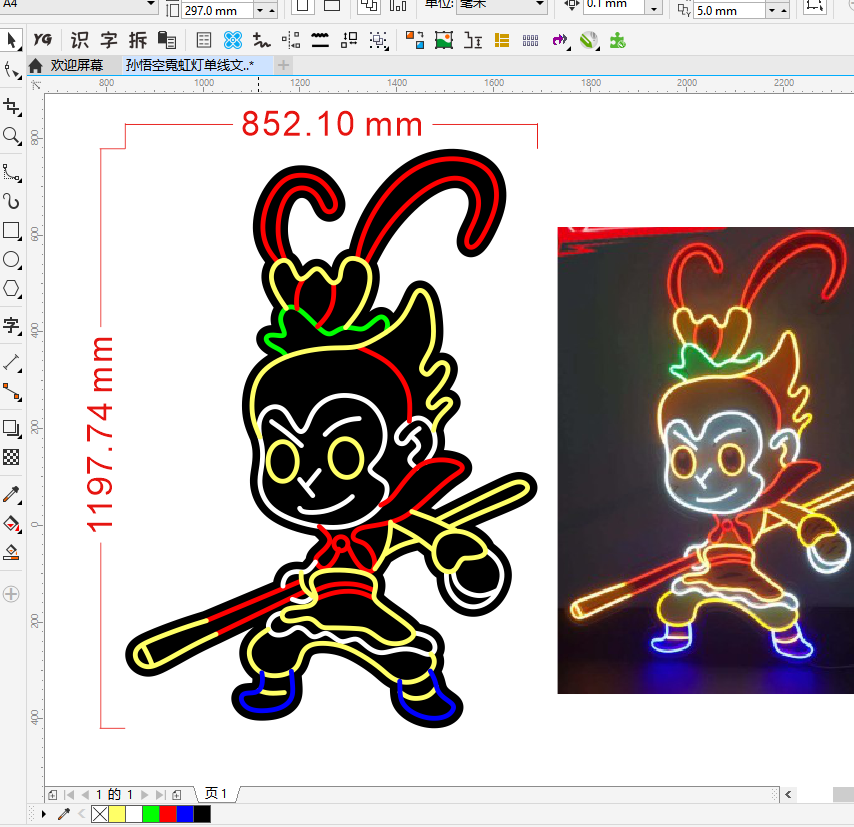This screenshot has height=827, width=854.
Task: Choose the Artistic Media tool
Action: tap(11, 202)
